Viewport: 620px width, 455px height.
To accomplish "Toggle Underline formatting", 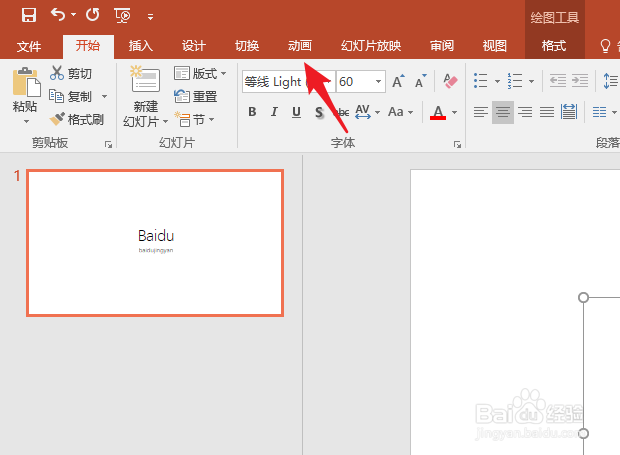I will (296, 112).
